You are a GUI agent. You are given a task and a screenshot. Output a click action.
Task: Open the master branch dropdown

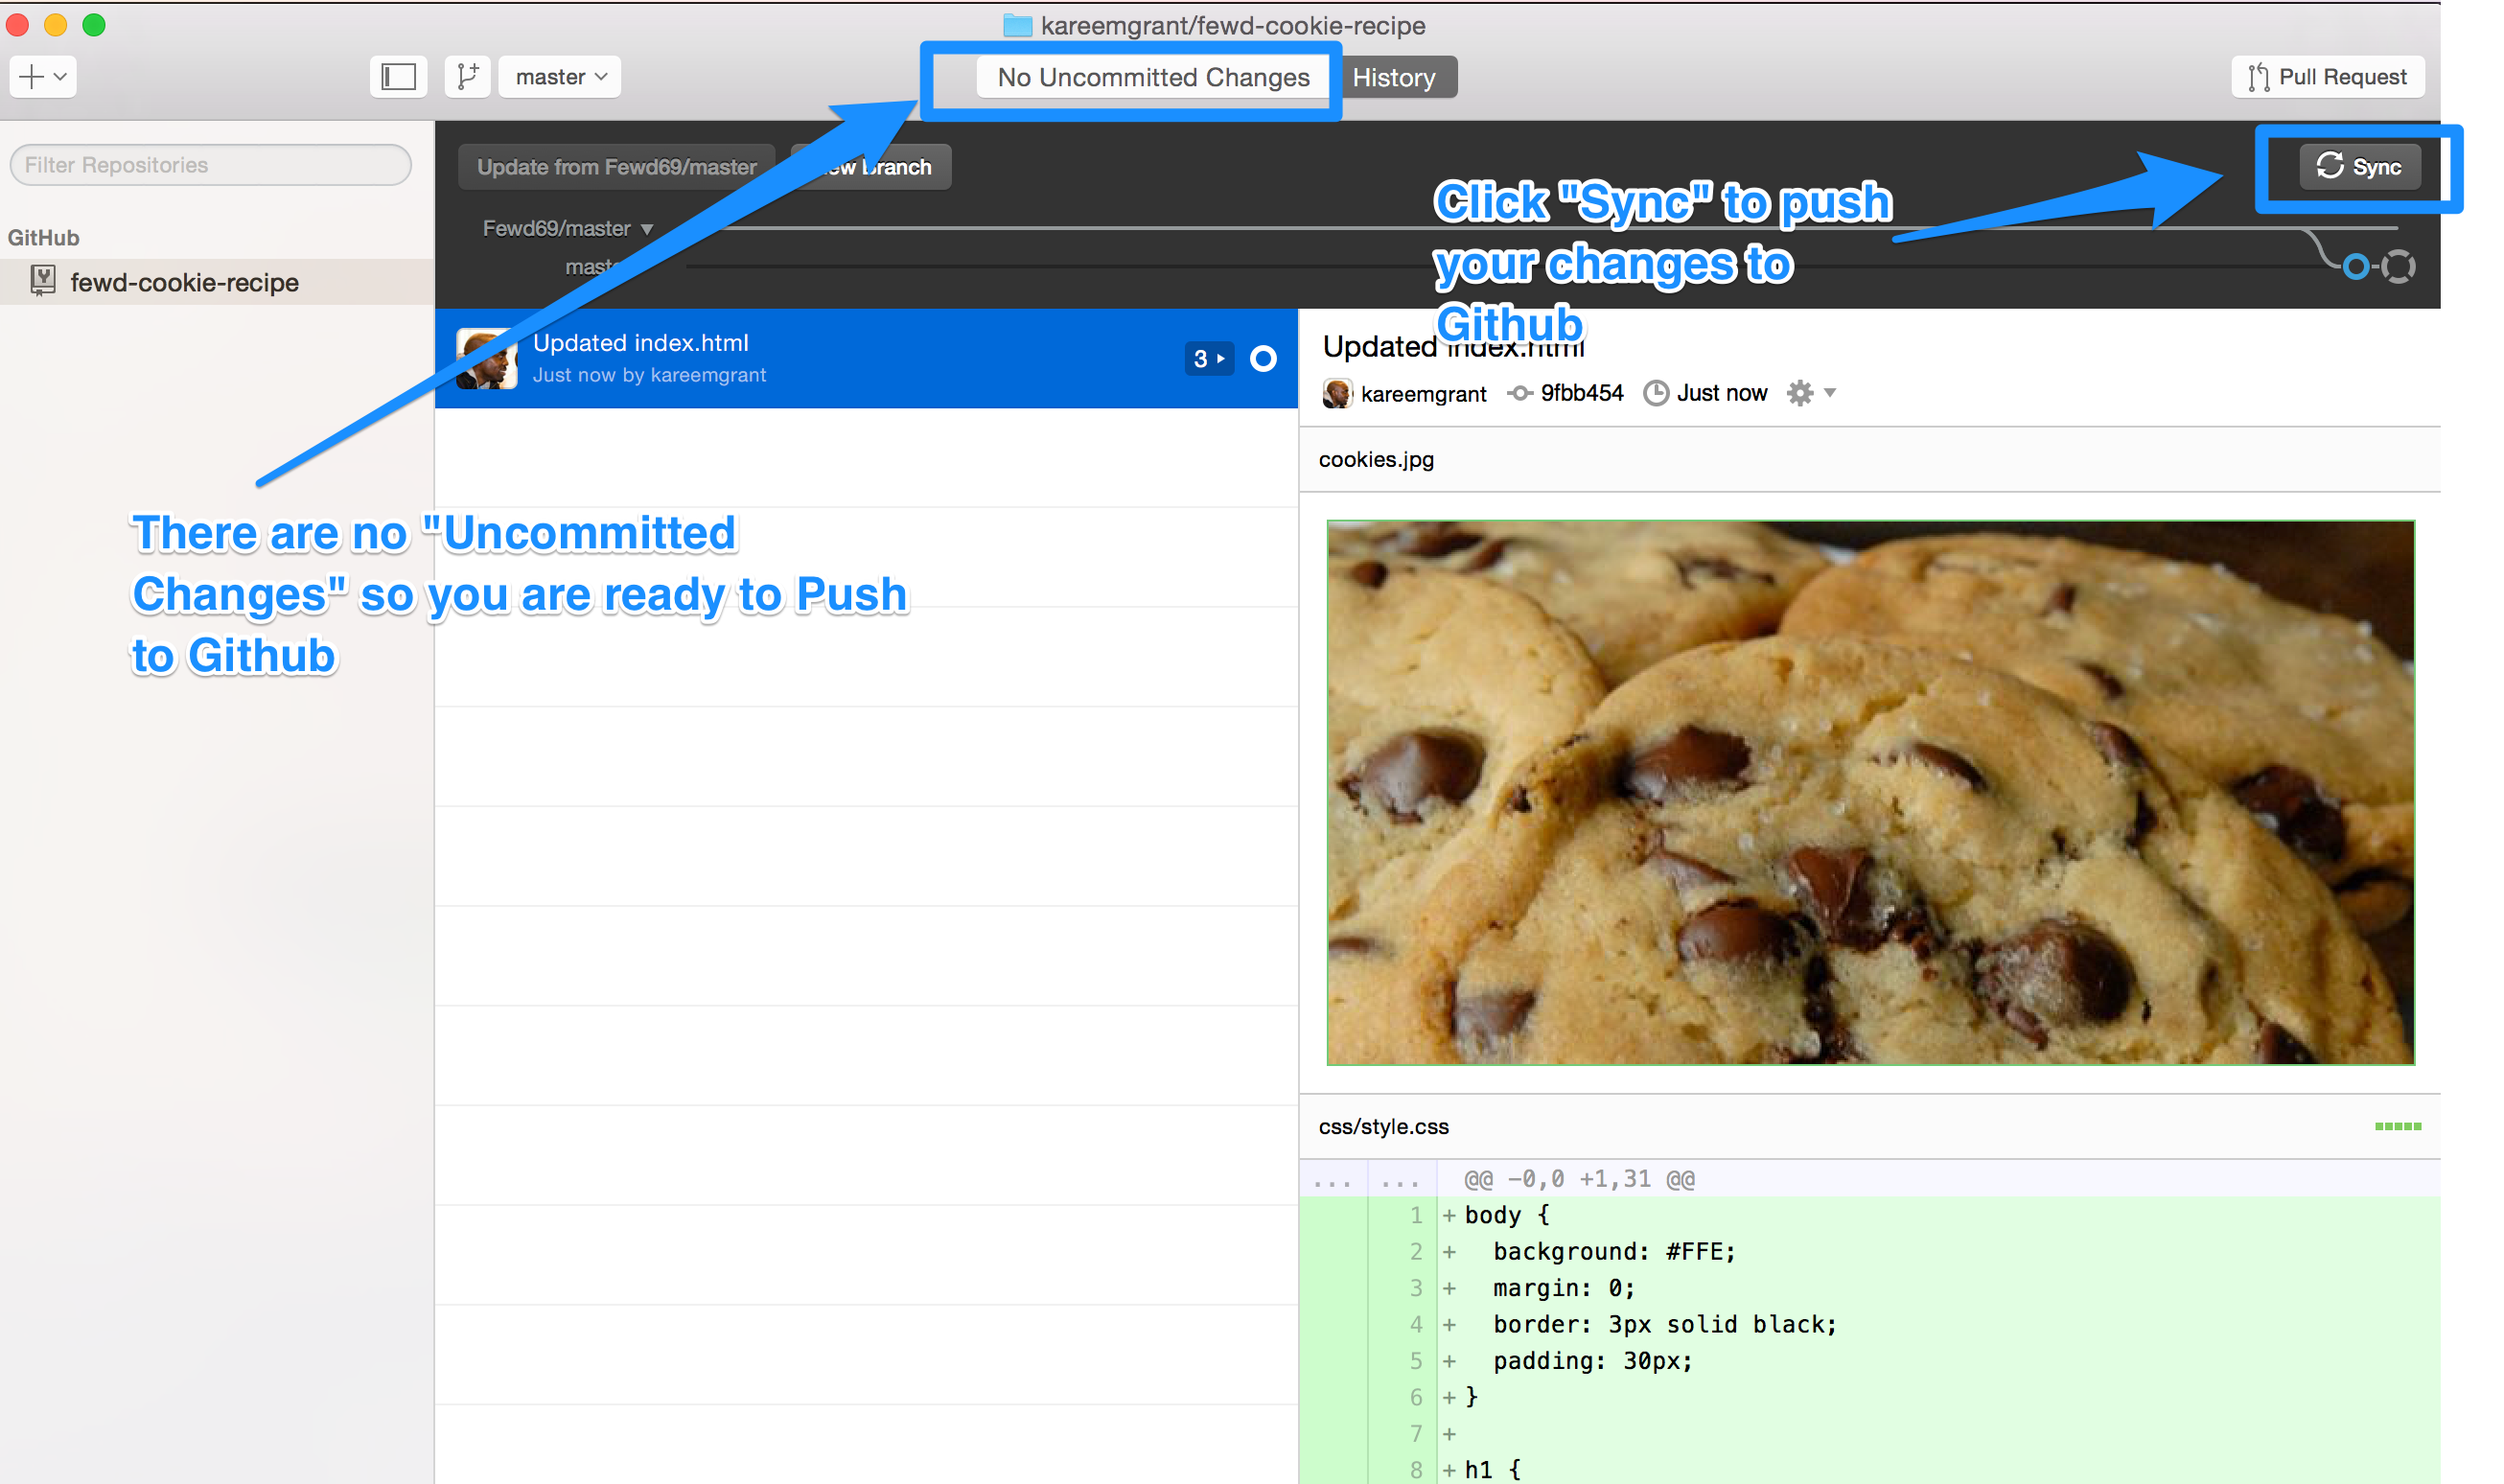pos(560,77)
